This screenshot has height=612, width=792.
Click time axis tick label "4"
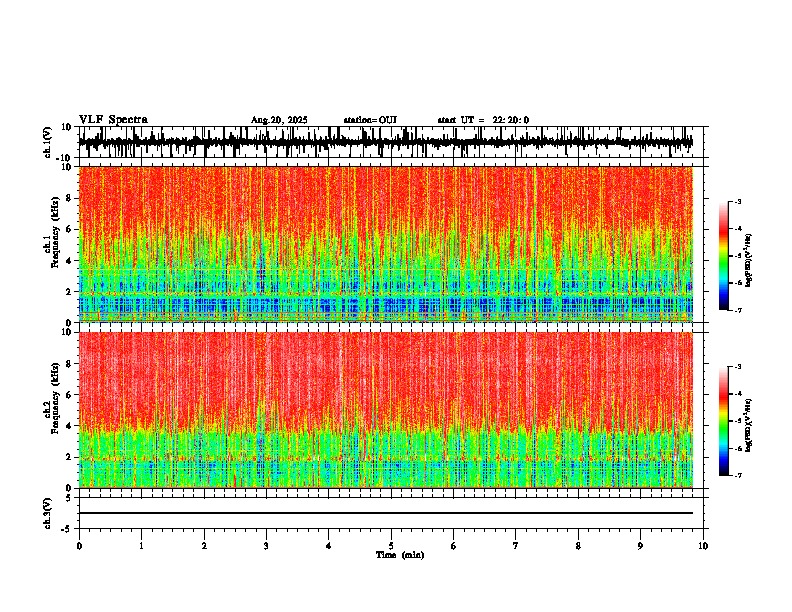tap(328, 546)
